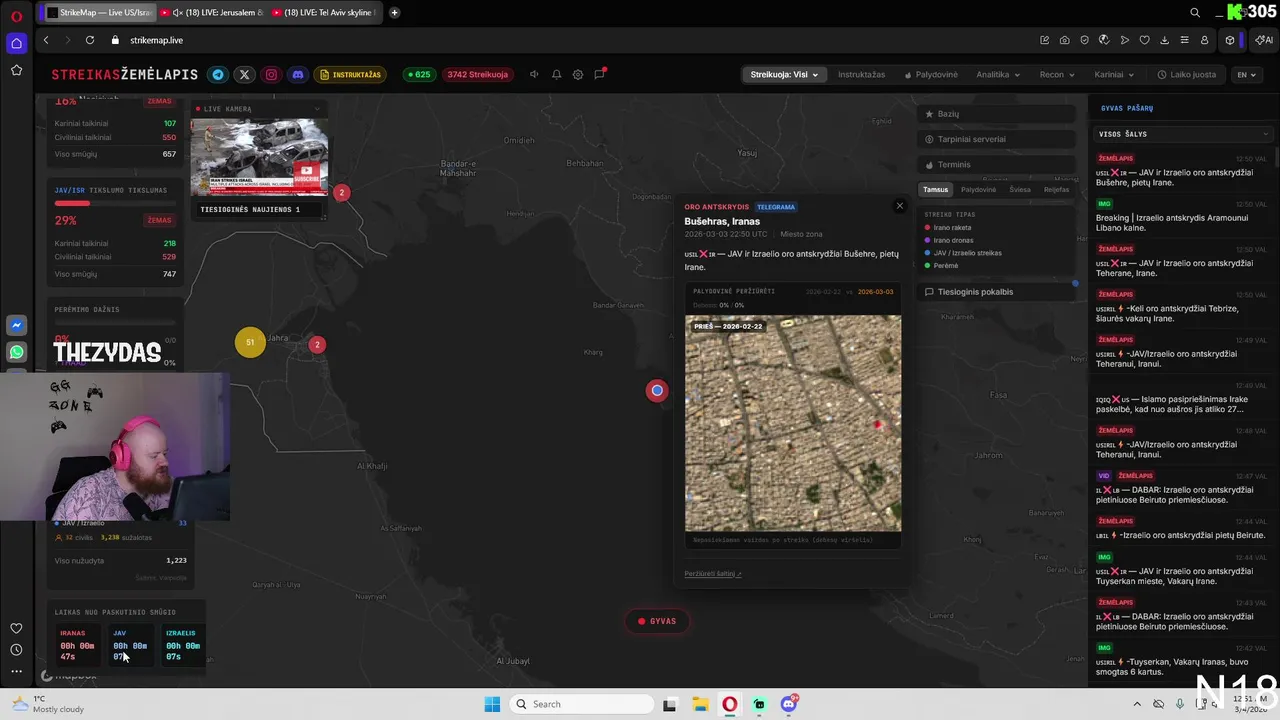This screenshot has width=1280, height=720.
Task: Open new browser tab with plus icon
Action: tap(394, 13)
